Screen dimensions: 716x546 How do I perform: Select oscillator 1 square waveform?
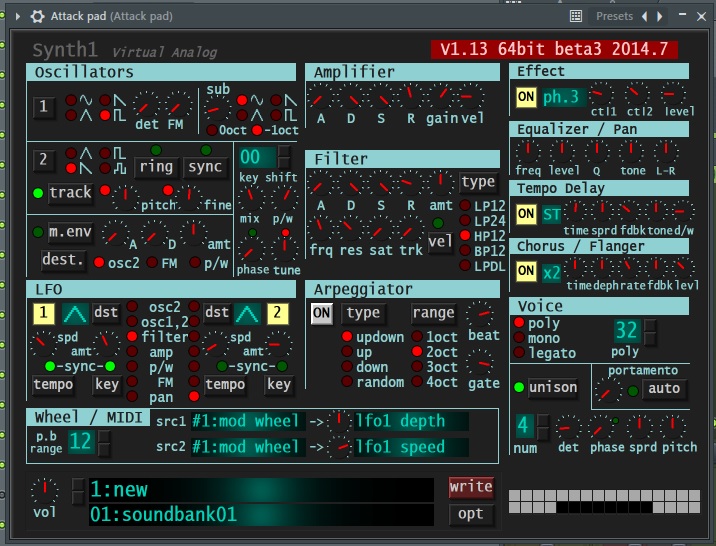[x=105, y=115]
